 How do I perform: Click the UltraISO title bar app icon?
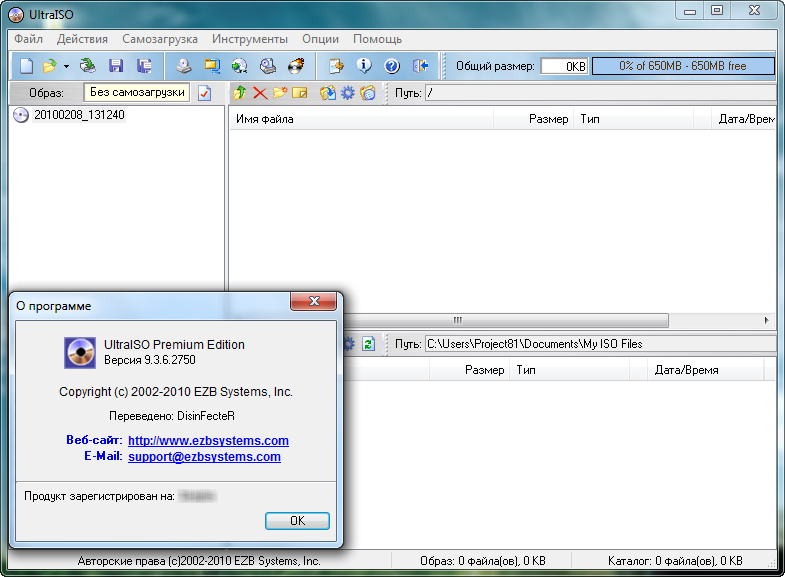coord(16,15)
